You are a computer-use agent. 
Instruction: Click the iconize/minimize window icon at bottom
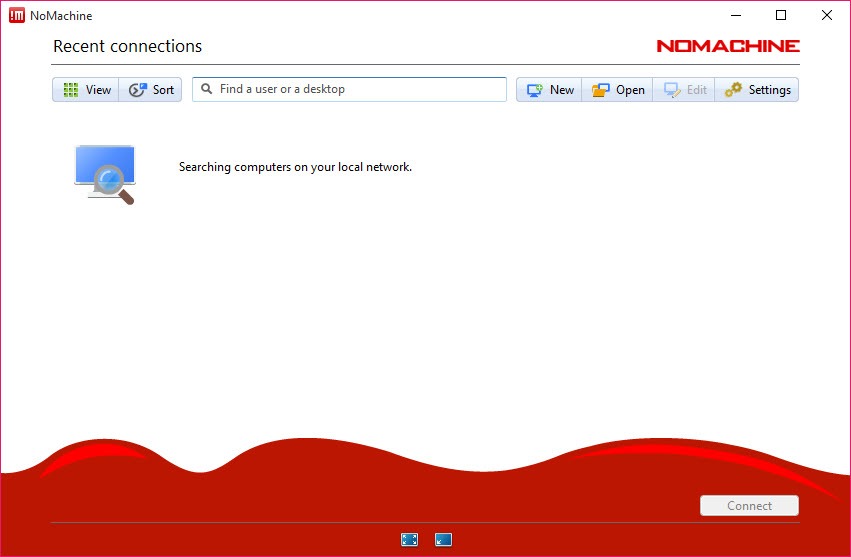(443, 539)
